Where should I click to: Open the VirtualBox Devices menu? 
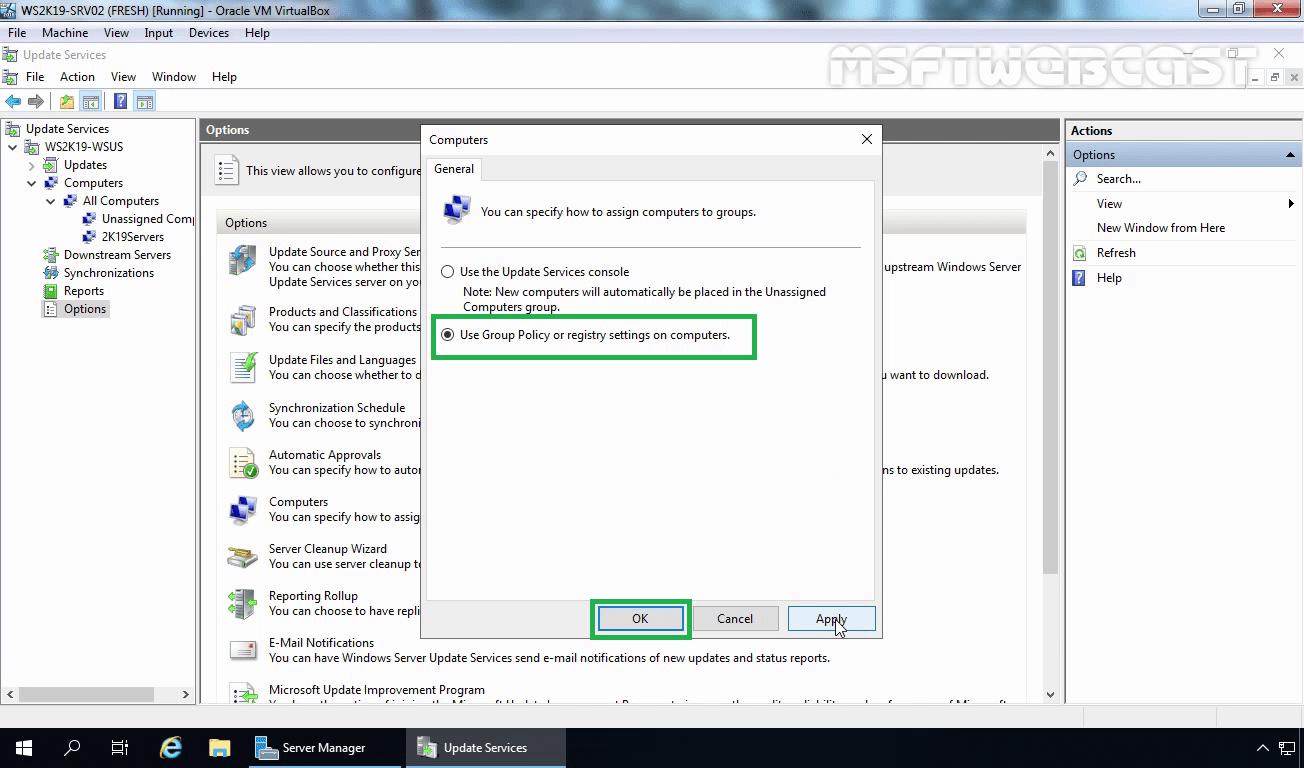coord(208,33)
